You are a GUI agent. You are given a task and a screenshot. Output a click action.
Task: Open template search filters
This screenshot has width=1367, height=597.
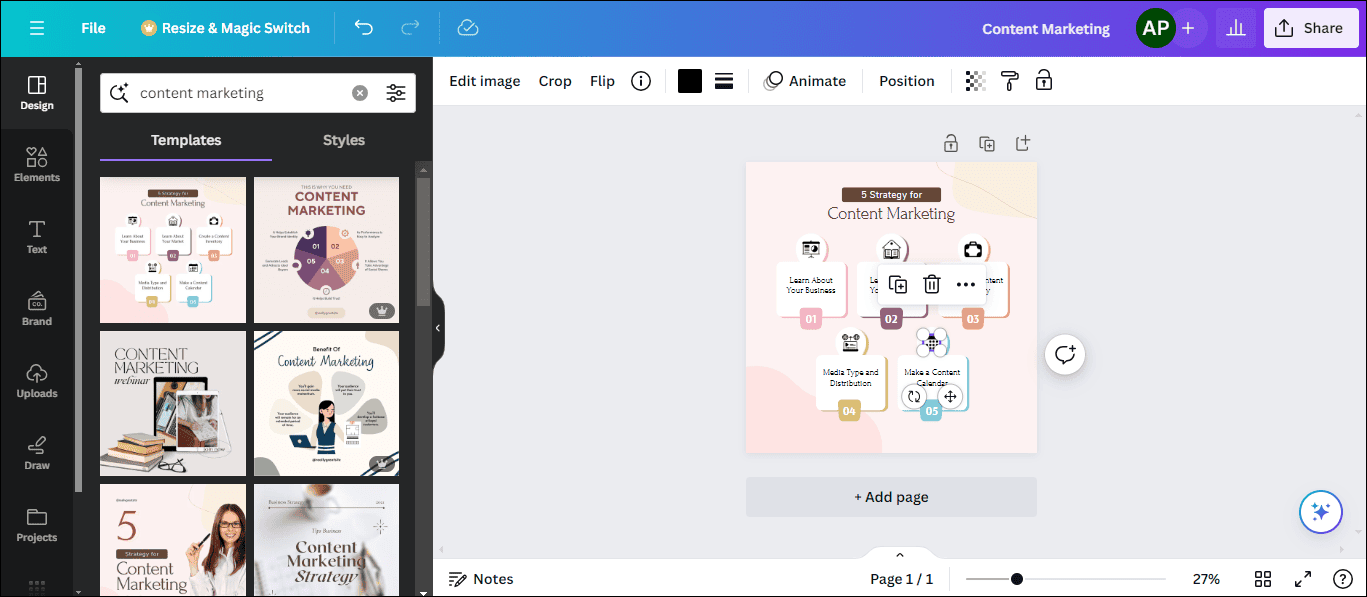396,93
